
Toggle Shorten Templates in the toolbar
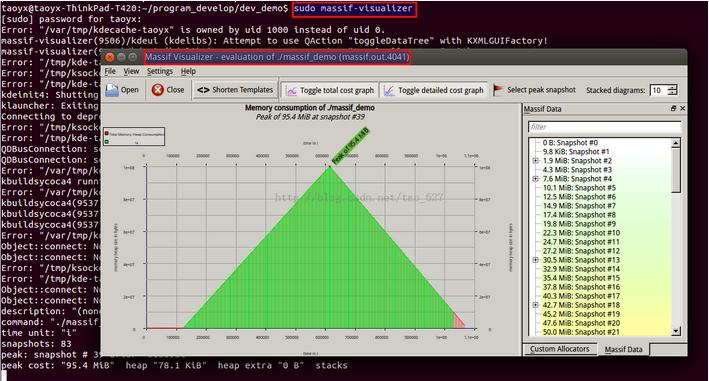pyautogui.click(x=235, y=90)
